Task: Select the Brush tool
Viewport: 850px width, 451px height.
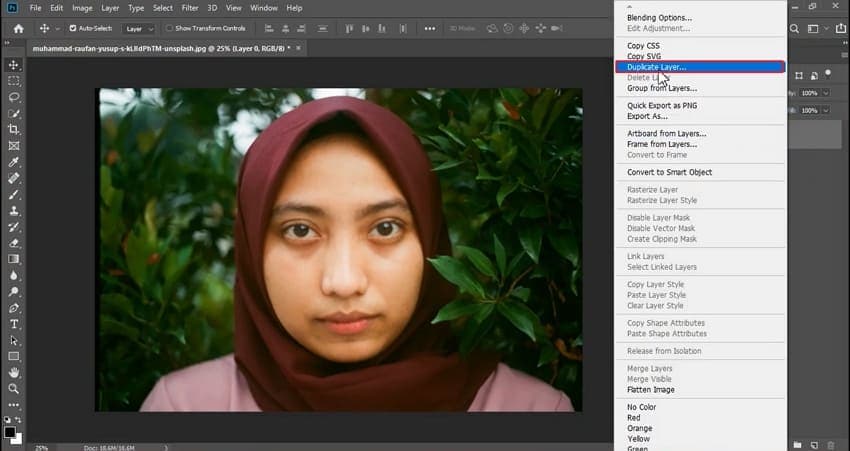Action: tap(14, 195)
